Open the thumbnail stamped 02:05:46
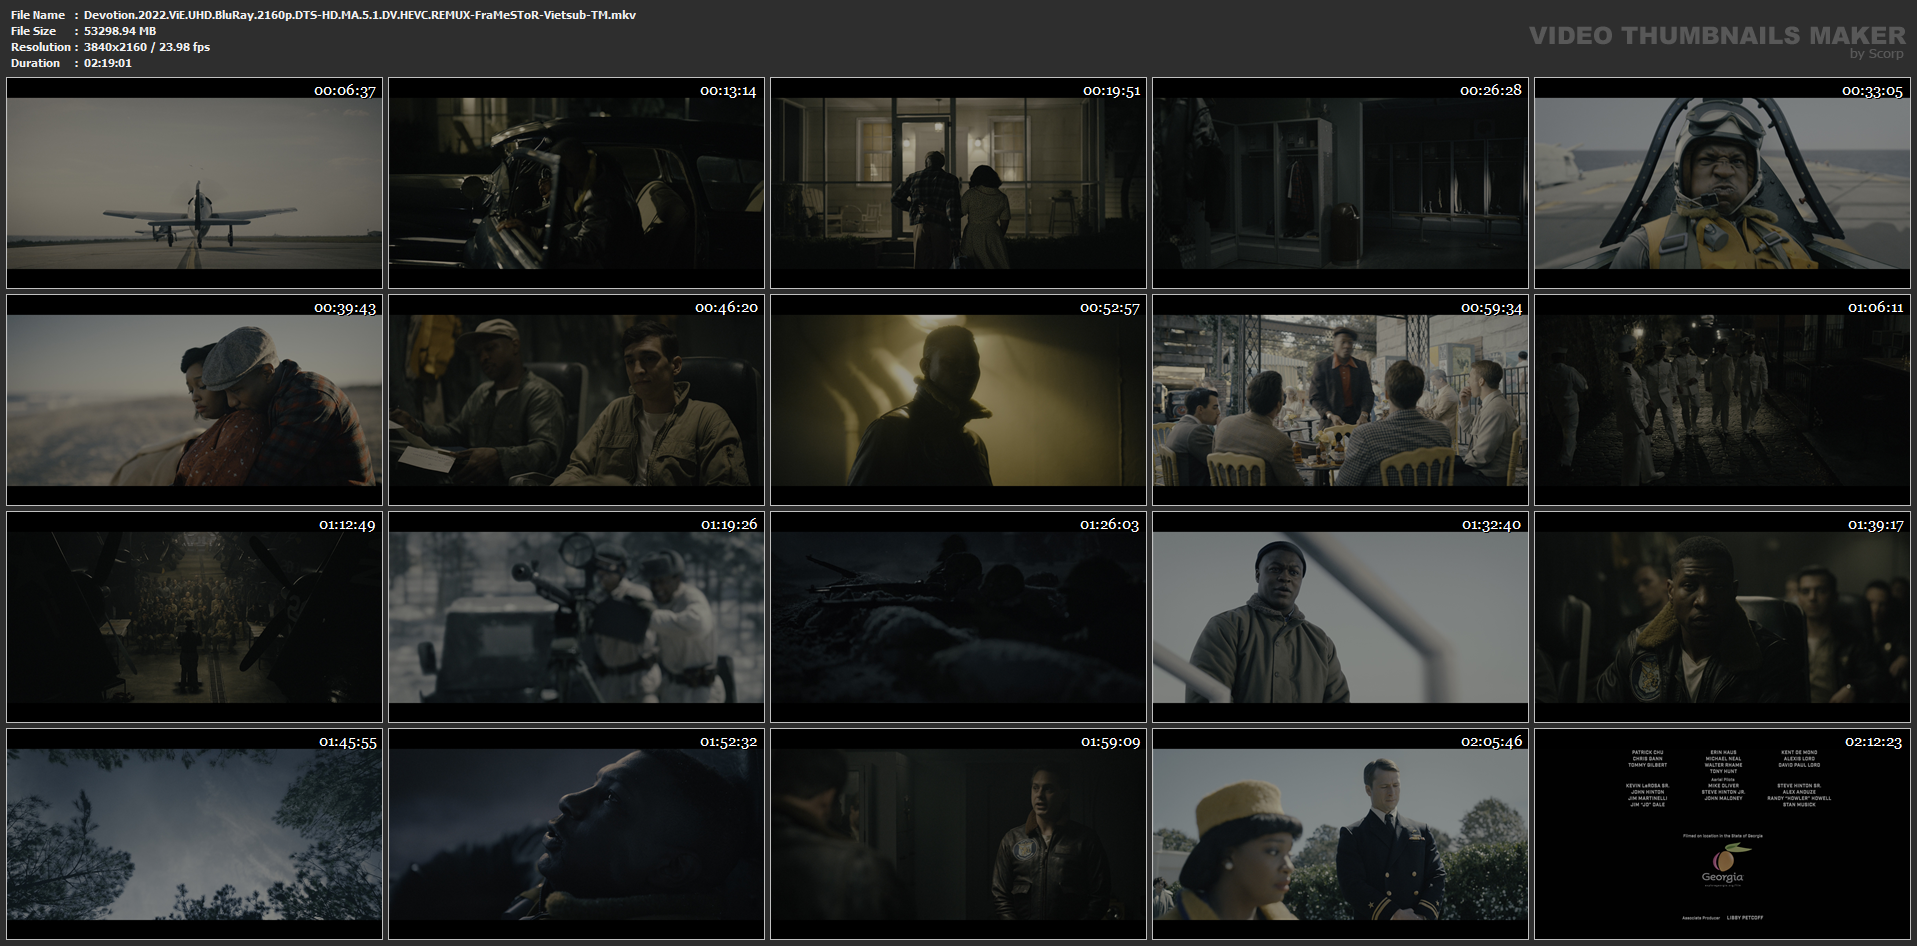This screenshot has height=946, width=1917. (x=1340, y=834)
